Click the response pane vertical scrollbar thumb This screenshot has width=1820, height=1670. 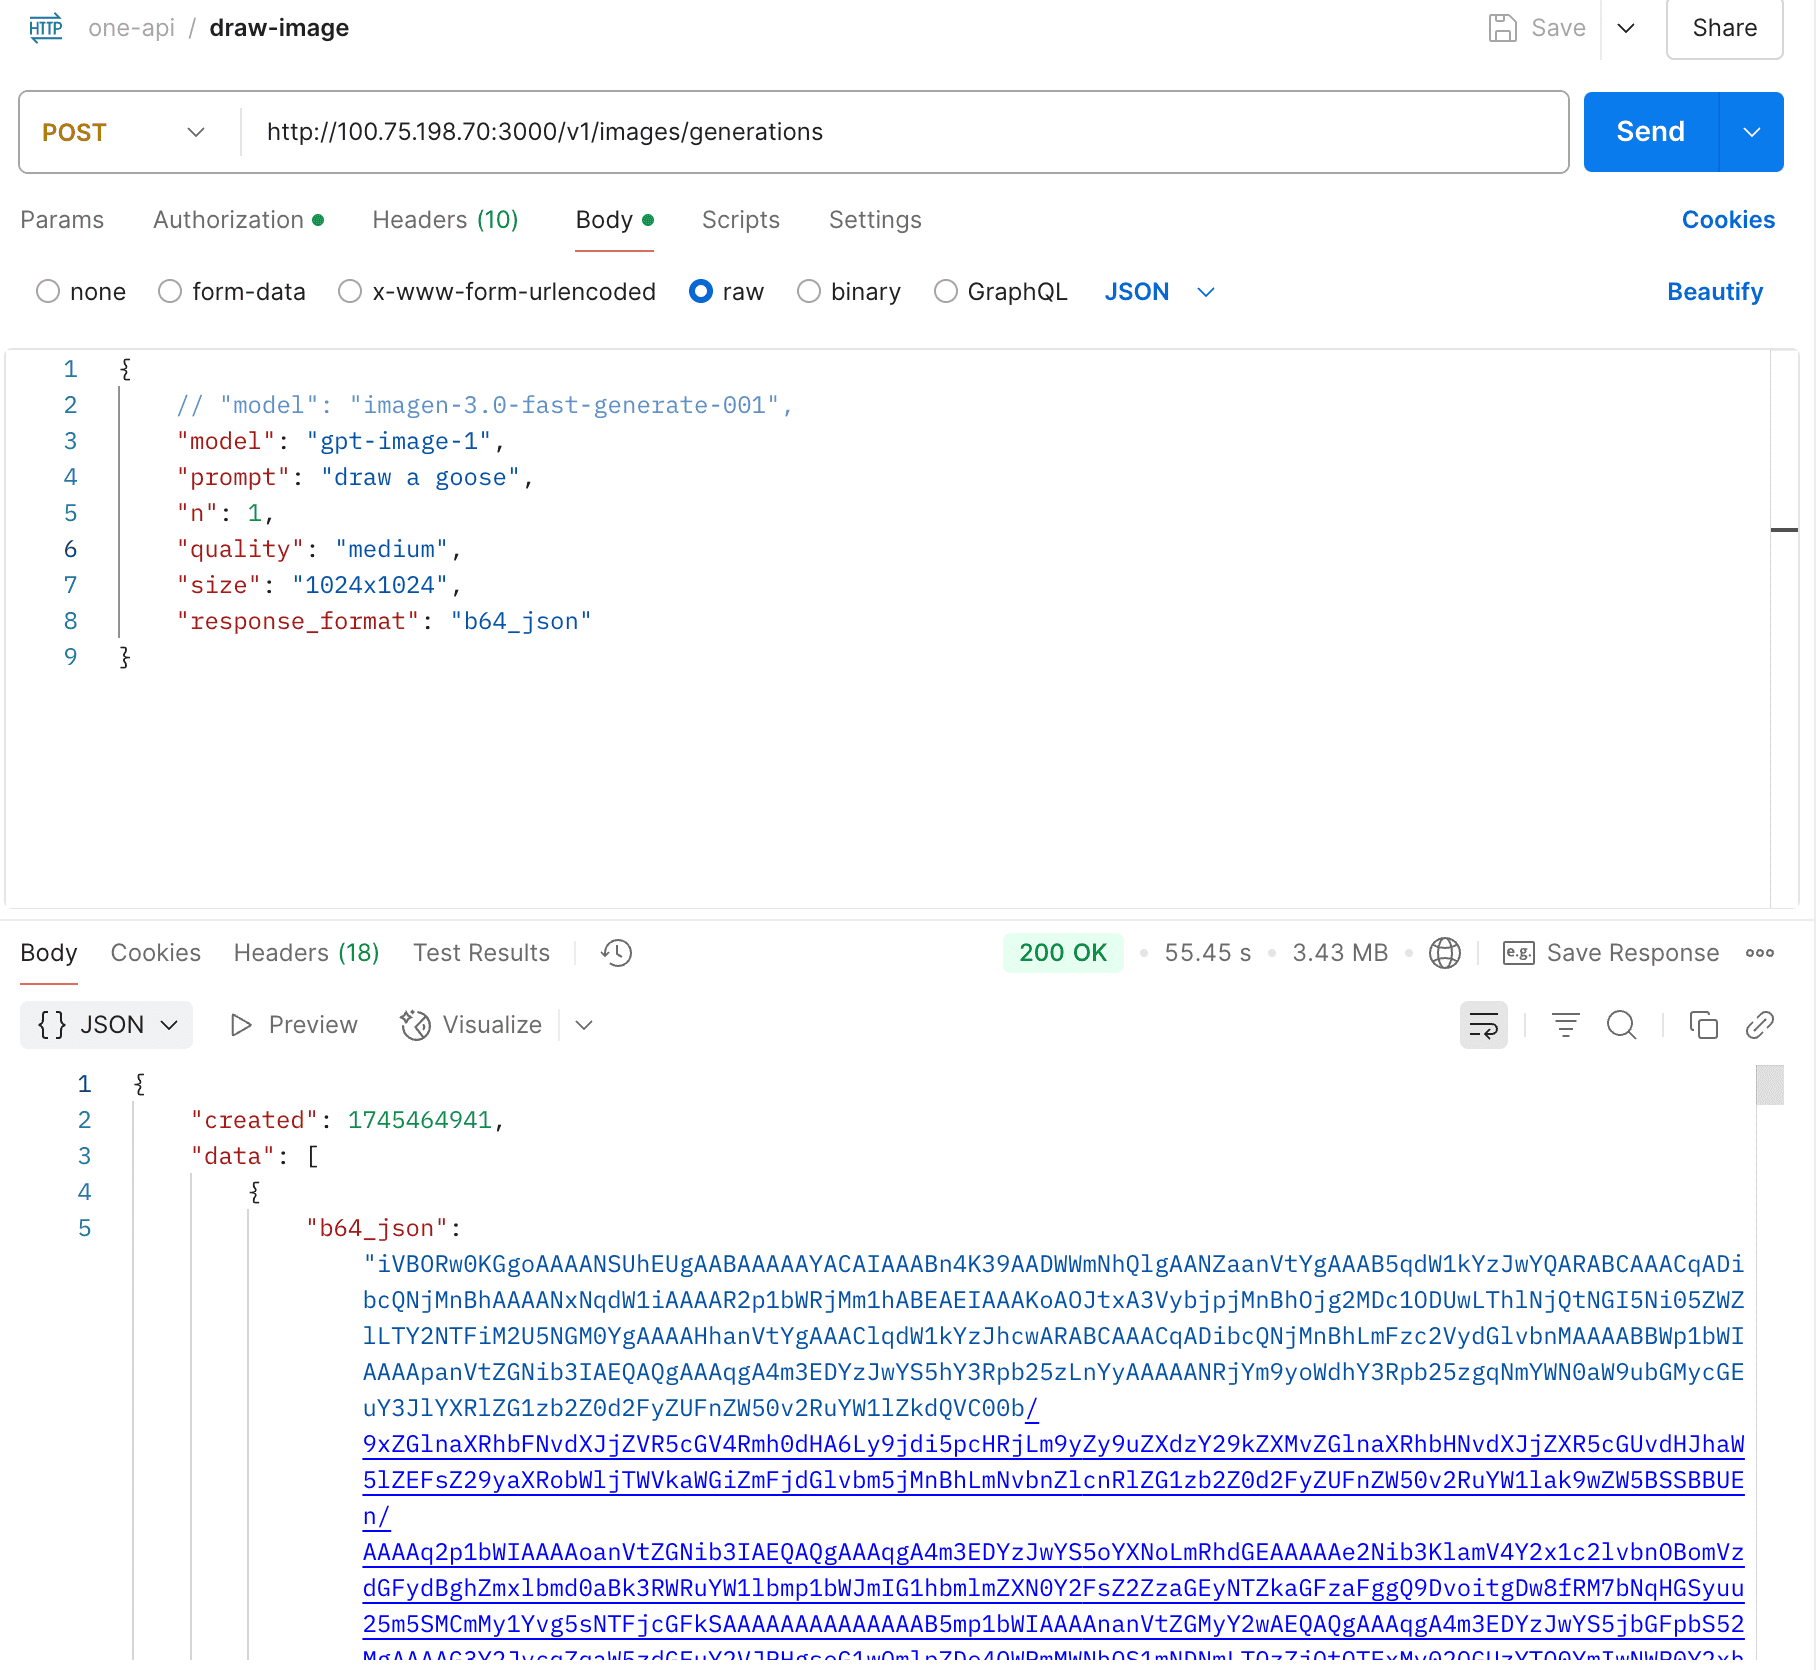coord(1769,1085)
